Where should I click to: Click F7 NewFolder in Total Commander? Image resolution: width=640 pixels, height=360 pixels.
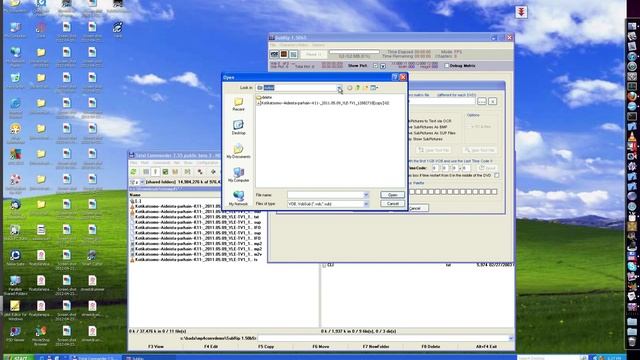(x=376, y=347)
